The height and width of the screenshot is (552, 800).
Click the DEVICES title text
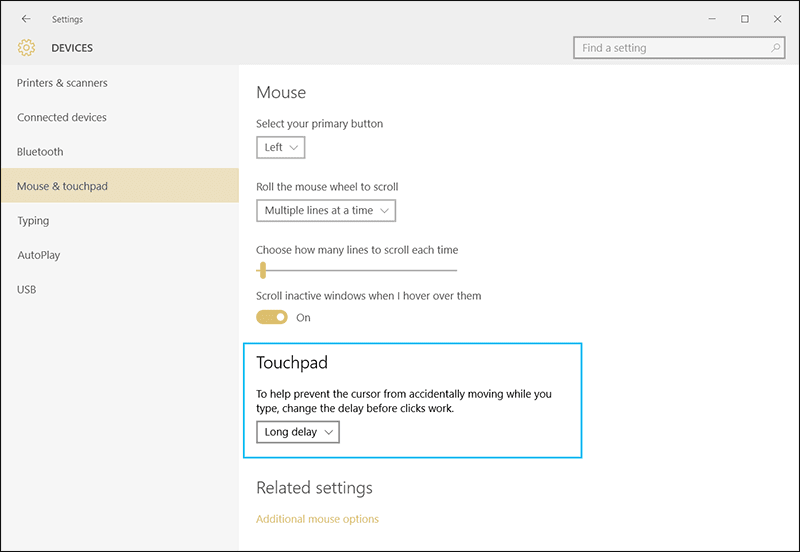coord(72,48)
